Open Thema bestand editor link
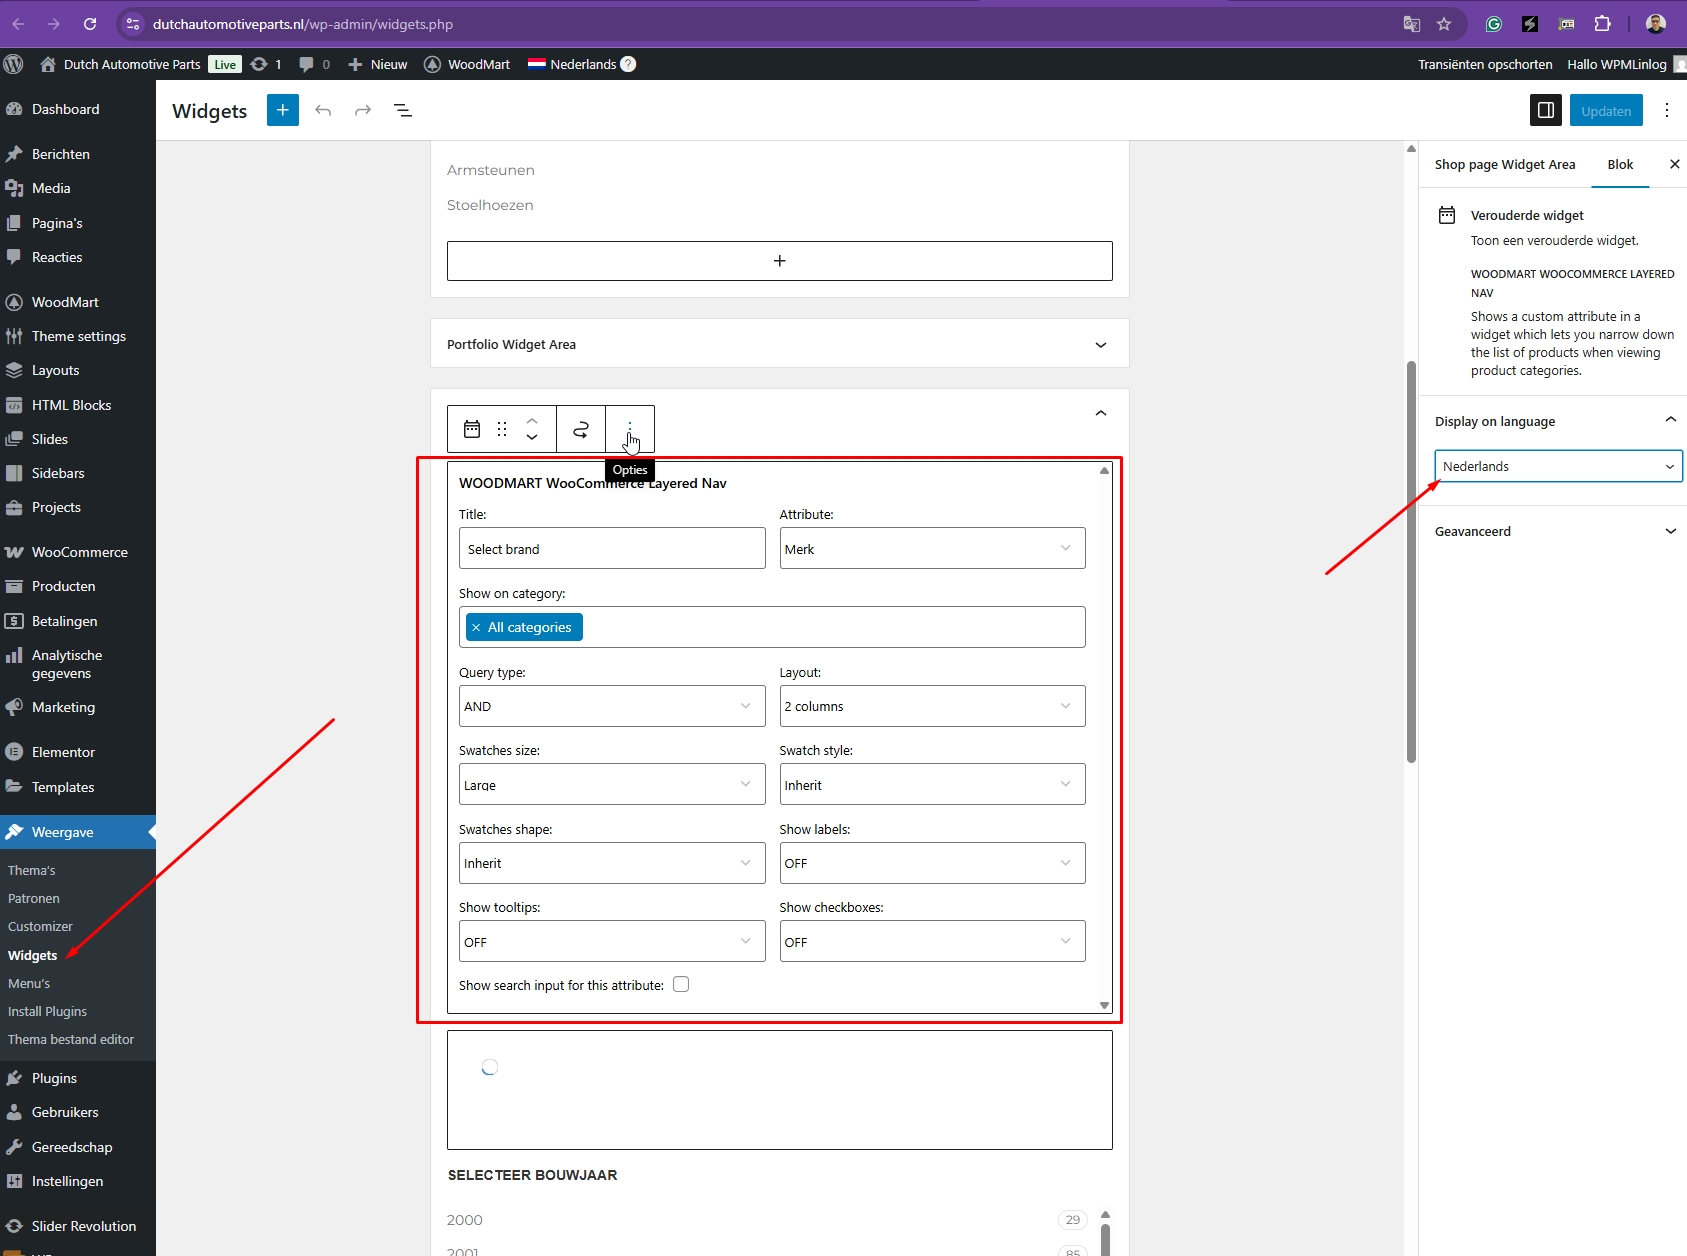The width and height of the screenshot is (1687, 1256). (x=71, y=1039)
